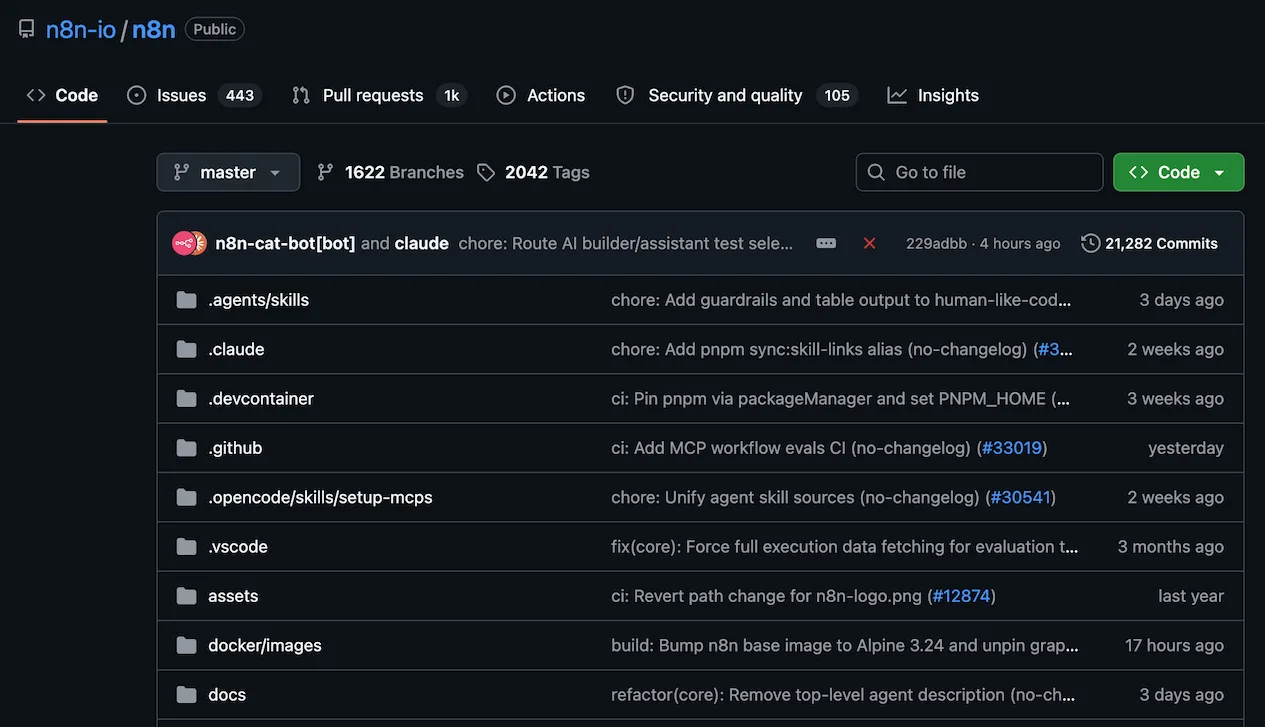Click the folder icon for docs
Image resolution: width=1265 pixels, height=727 pixels.
point(186,694)
